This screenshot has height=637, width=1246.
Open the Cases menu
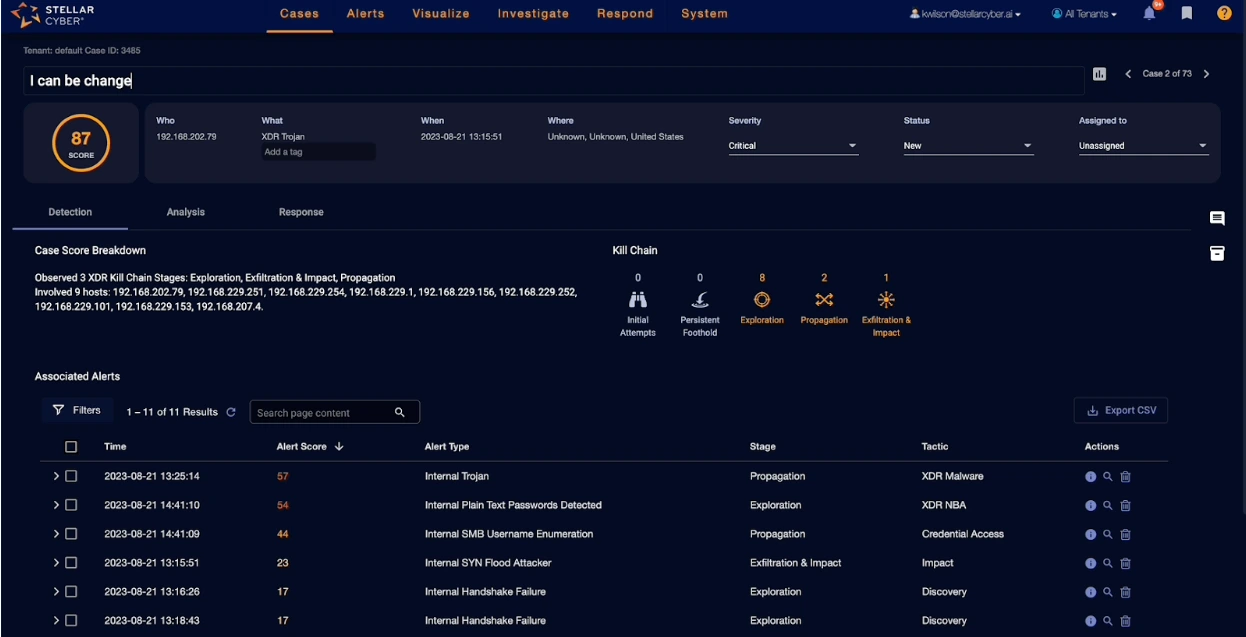299,14
